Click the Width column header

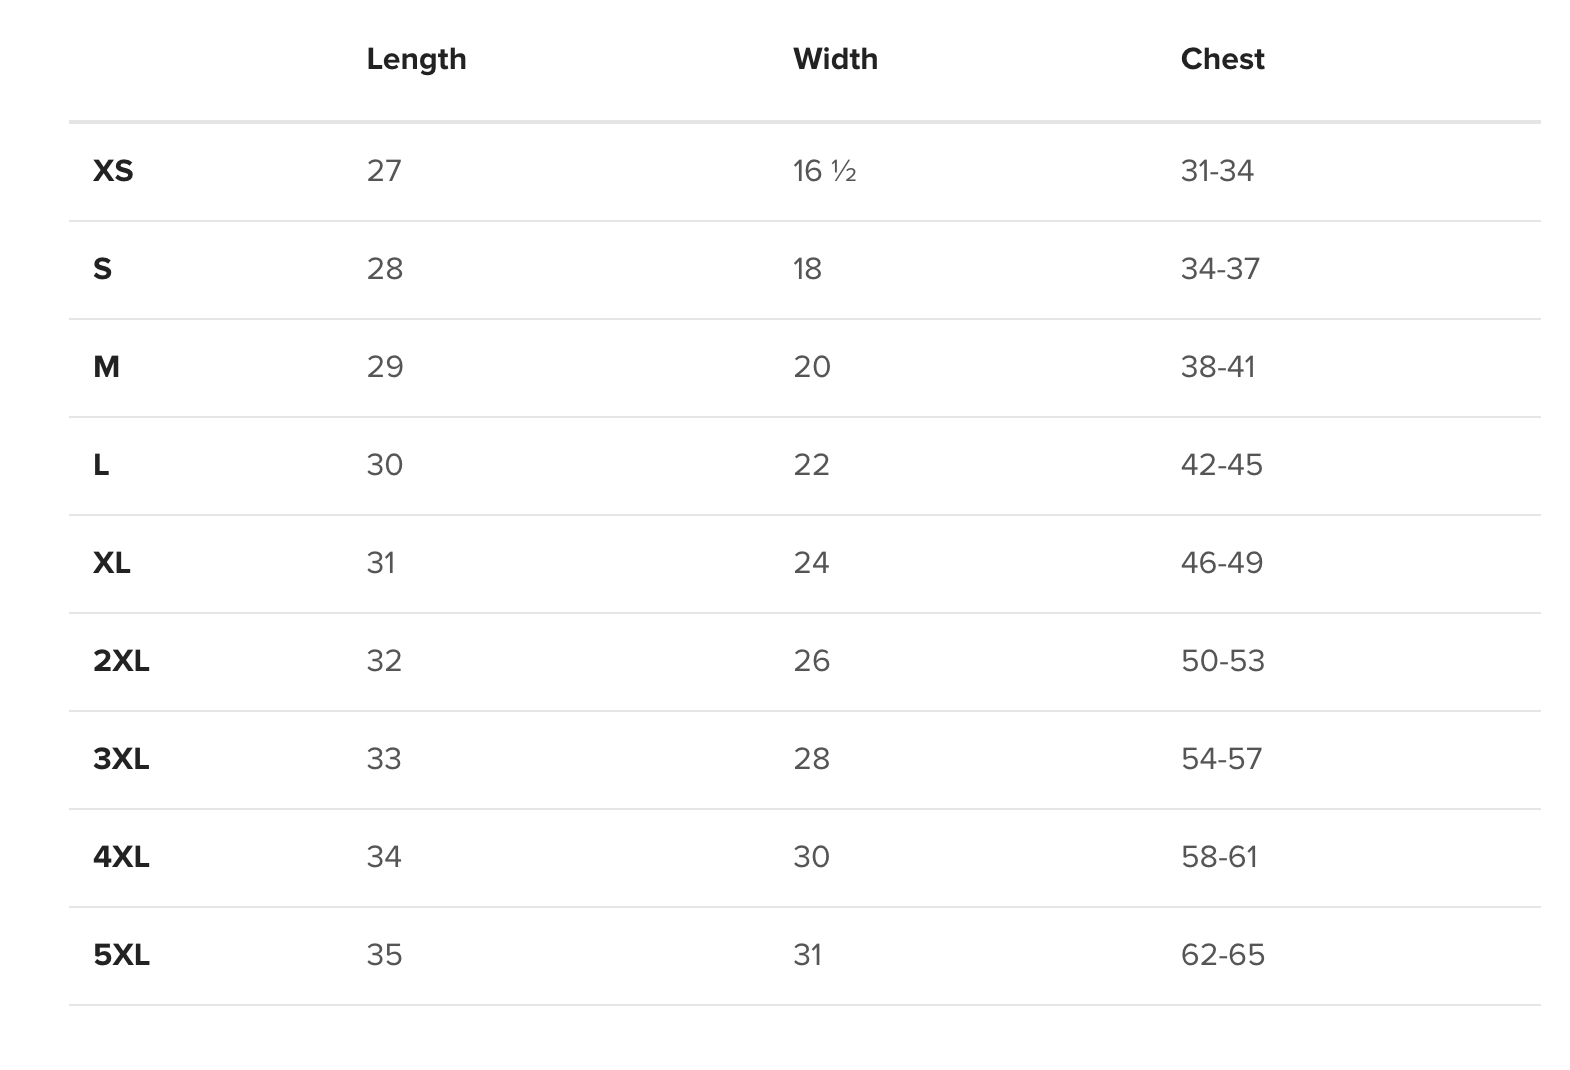coord(835,59)
